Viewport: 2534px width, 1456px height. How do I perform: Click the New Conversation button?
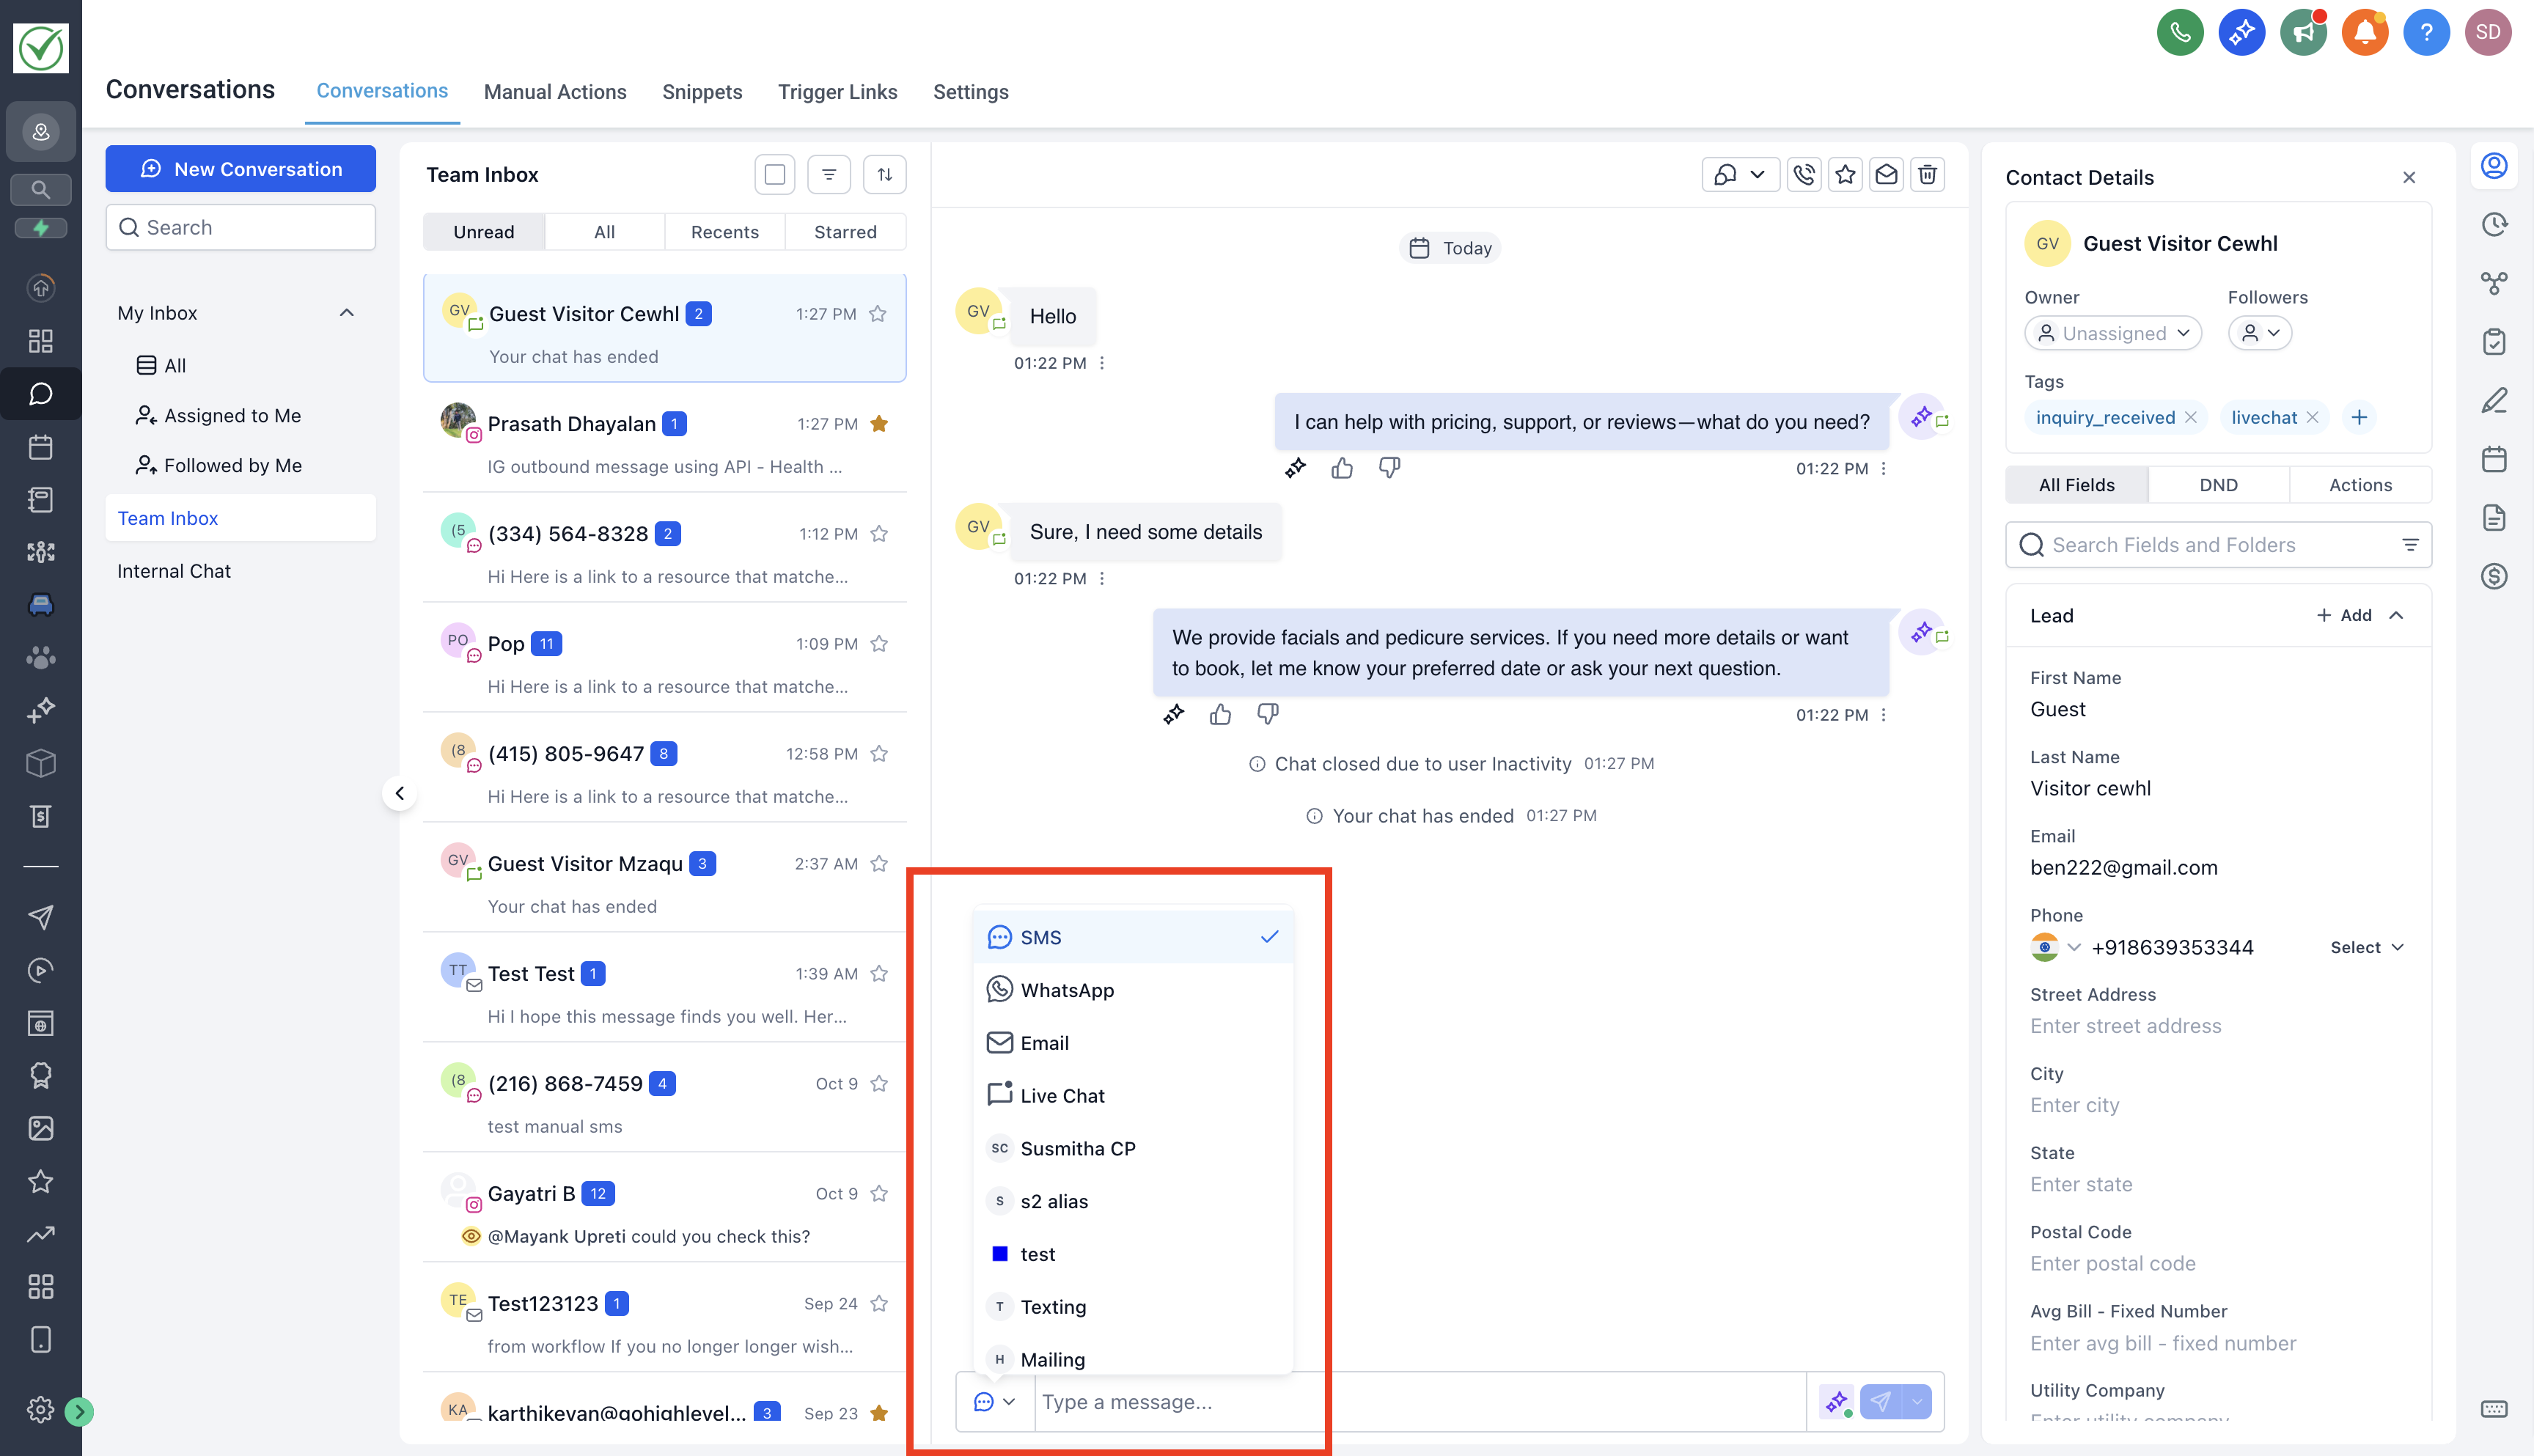[241, 169]
